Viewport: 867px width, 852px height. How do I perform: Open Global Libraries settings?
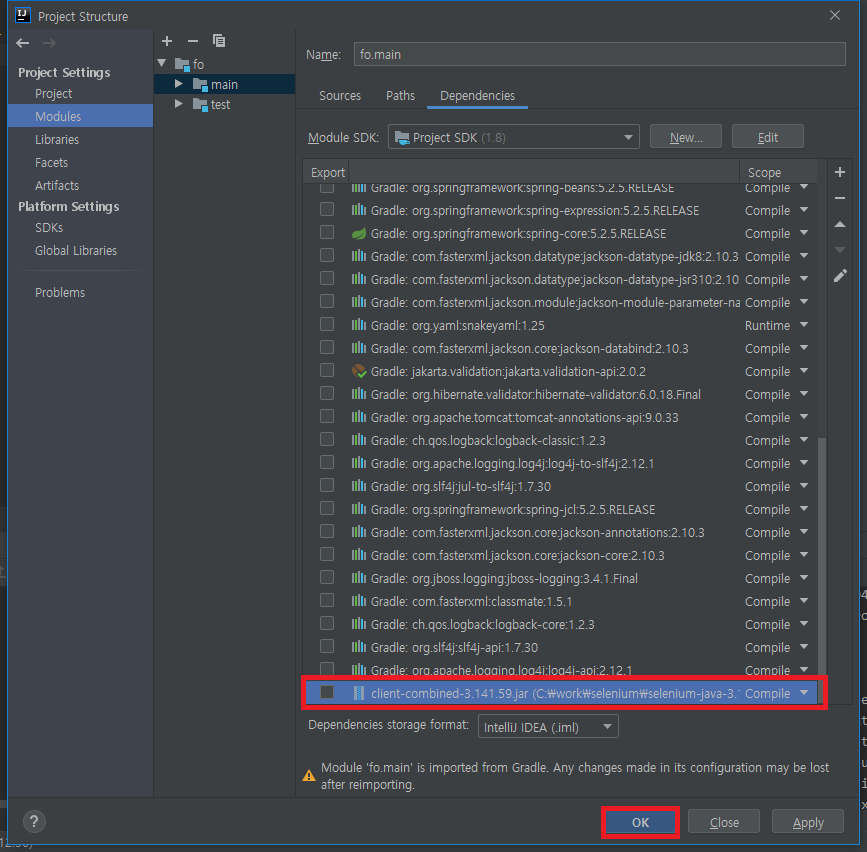pos(76,250)
